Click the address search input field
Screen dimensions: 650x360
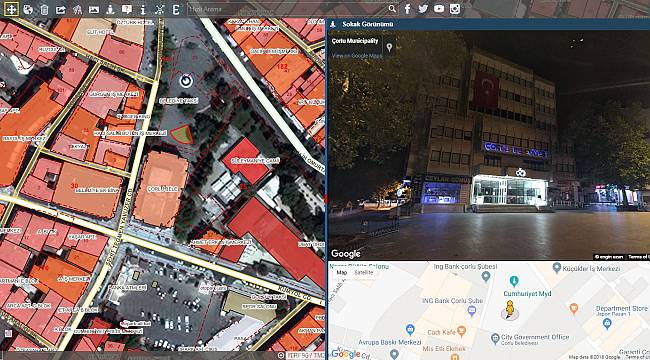click(x=286, y=9)
